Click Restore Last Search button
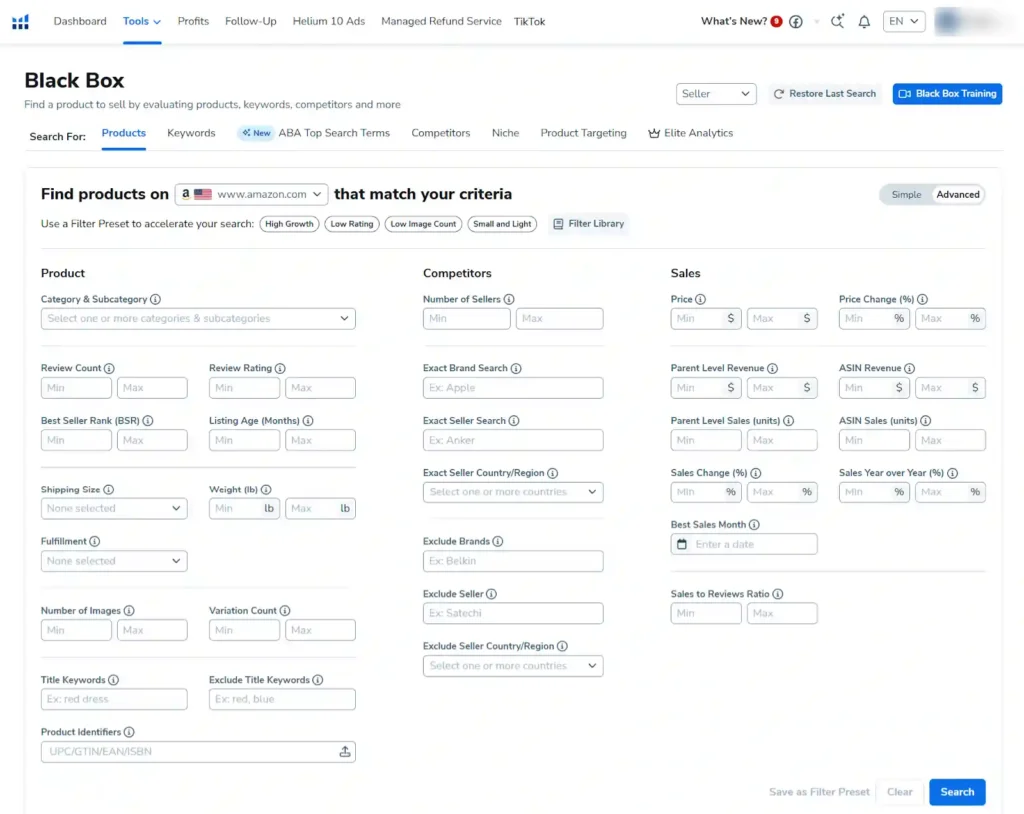 click(824, 94)
